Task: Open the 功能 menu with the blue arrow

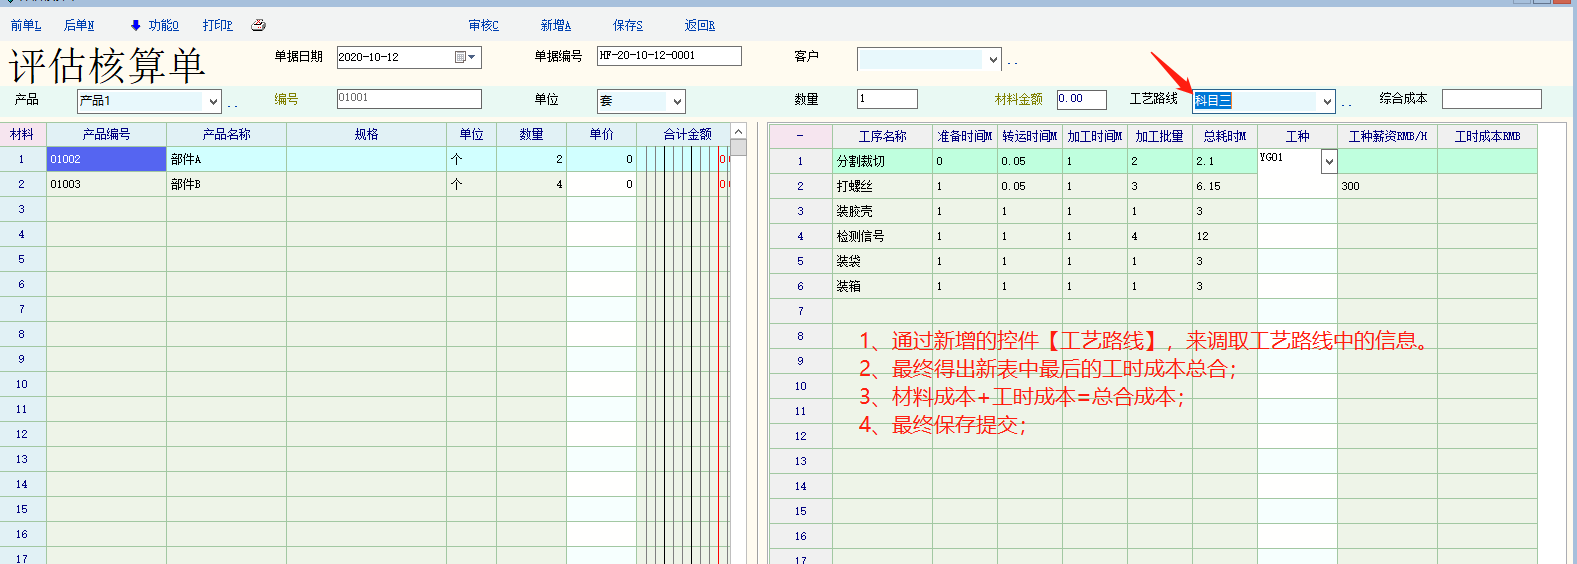Action: click(155, 25)
